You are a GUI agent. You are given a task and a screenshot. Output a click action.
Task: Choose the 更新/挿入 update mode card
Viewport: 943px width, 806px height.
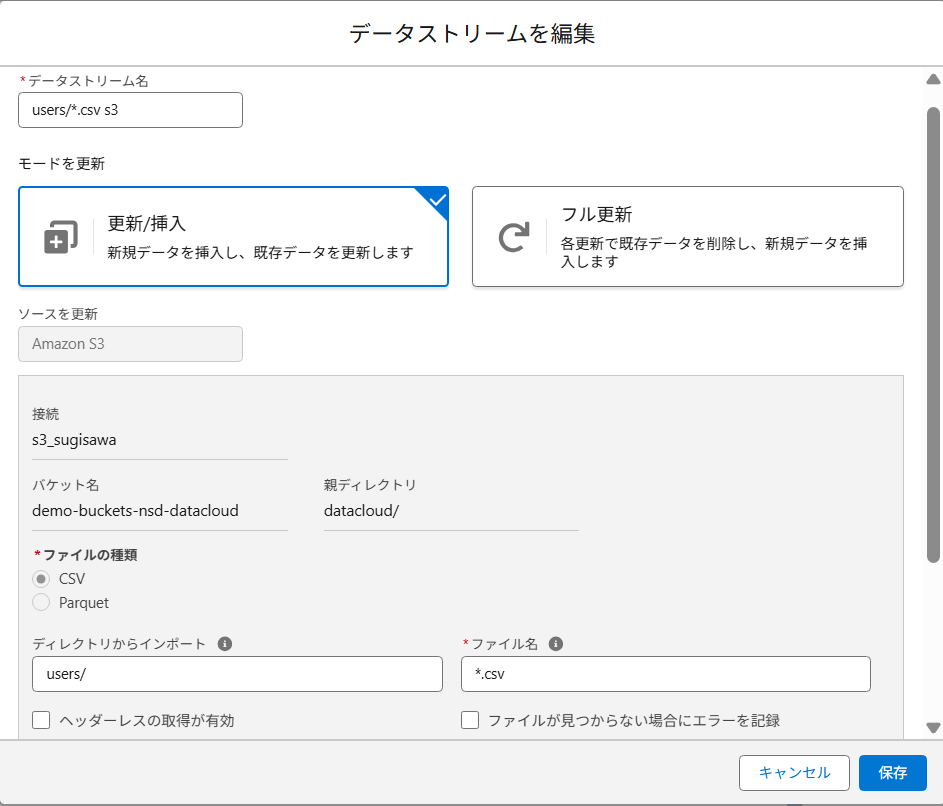tap(233, 236)
